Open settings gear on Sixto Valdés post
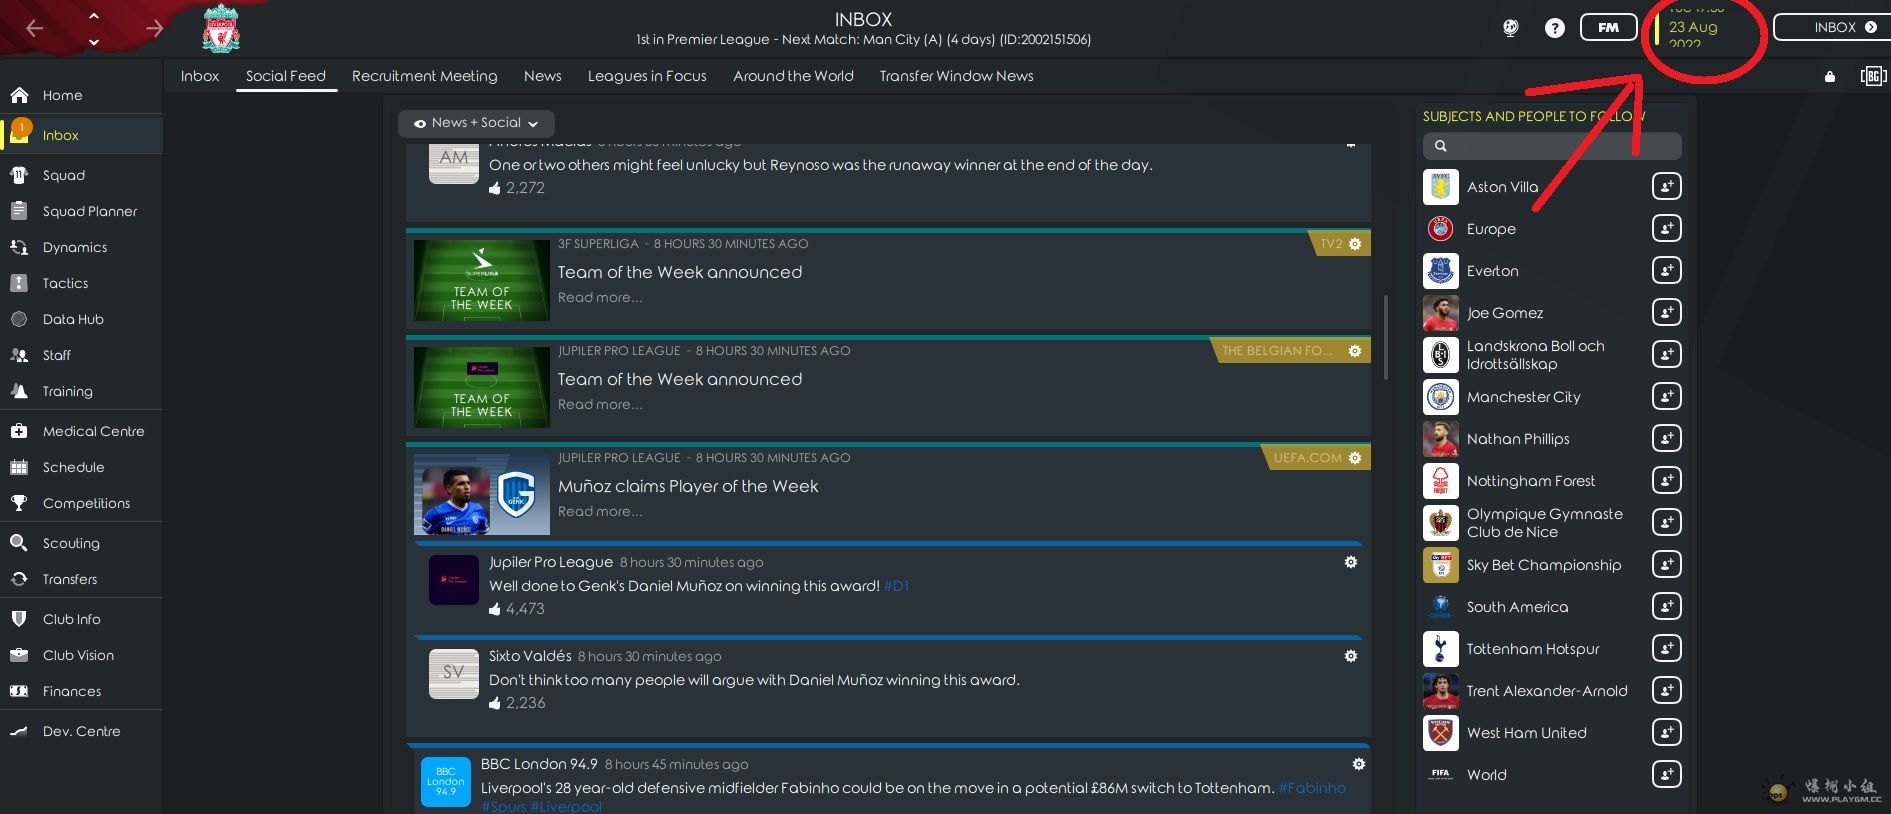 click(x=1351, y=656)
